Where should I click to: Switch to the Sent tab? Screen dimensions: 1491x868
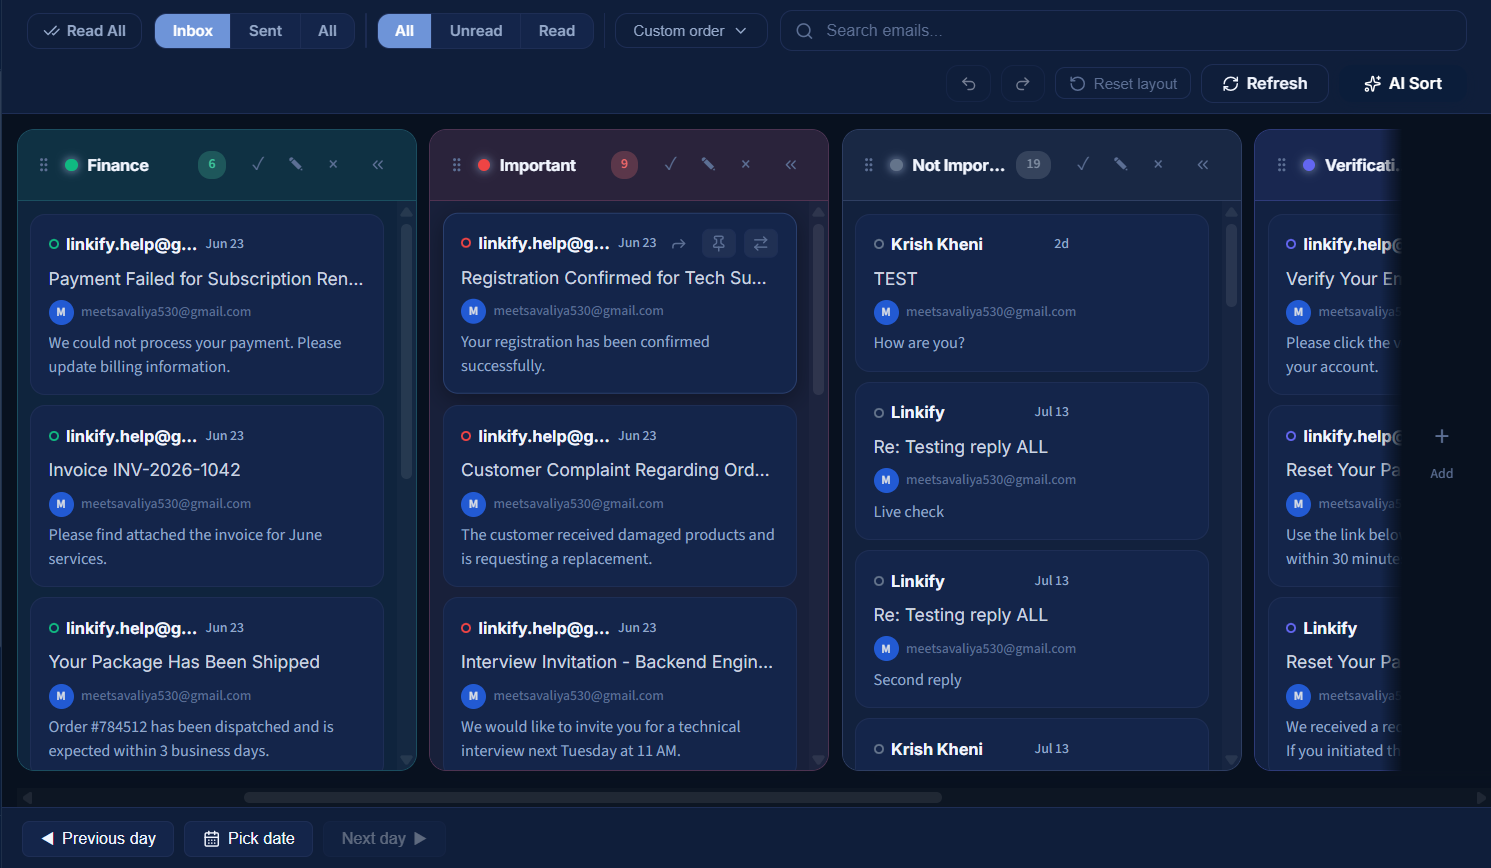(265, 31)
